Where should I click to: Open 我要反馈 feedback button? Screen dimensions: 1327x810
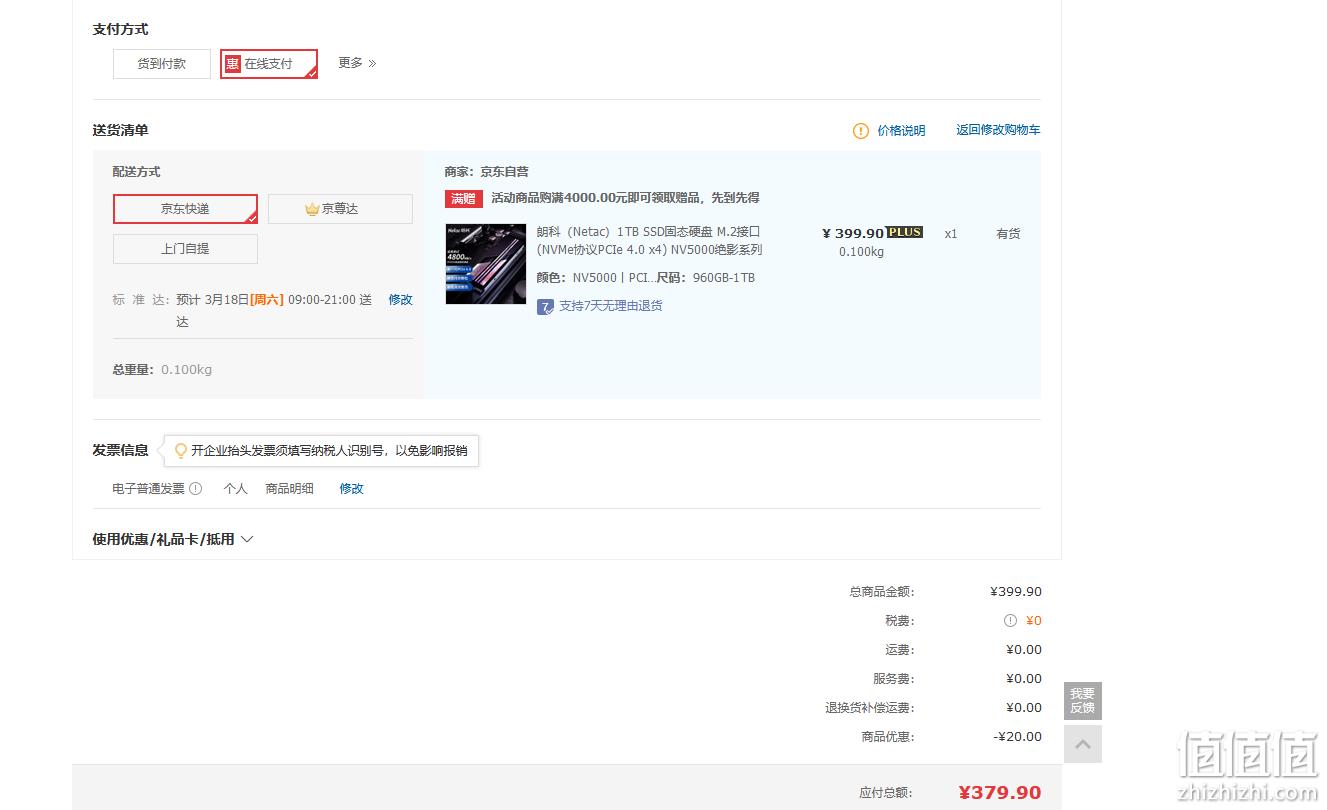(1083, 701)
